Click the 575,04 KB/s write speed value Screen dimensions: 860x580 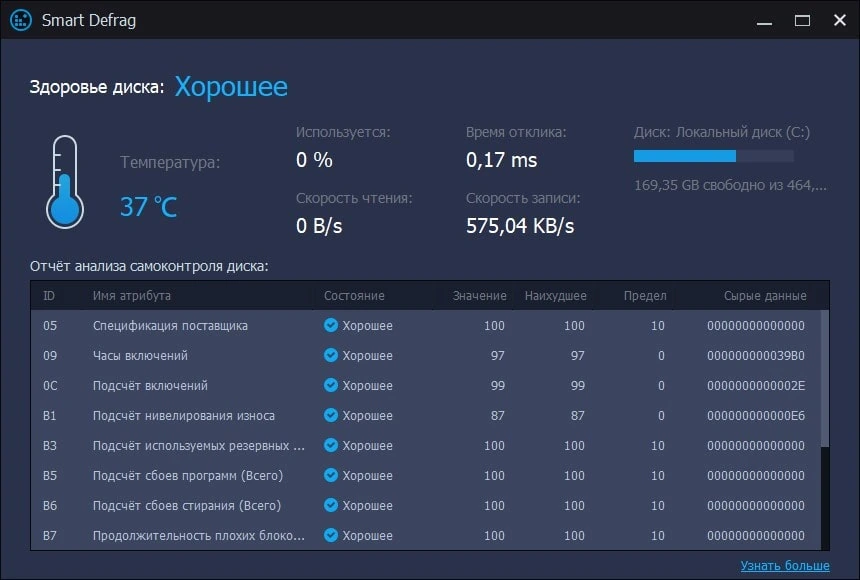[x=520, y=226]
